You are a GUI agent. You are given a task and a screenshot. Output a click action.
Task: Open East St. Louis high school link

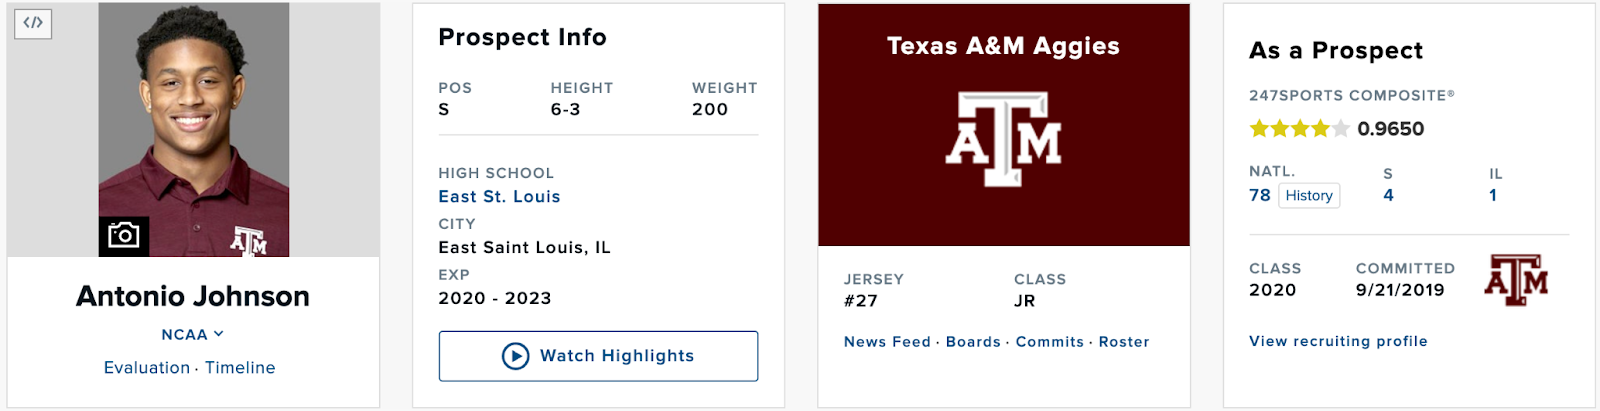tap(499, 197)
